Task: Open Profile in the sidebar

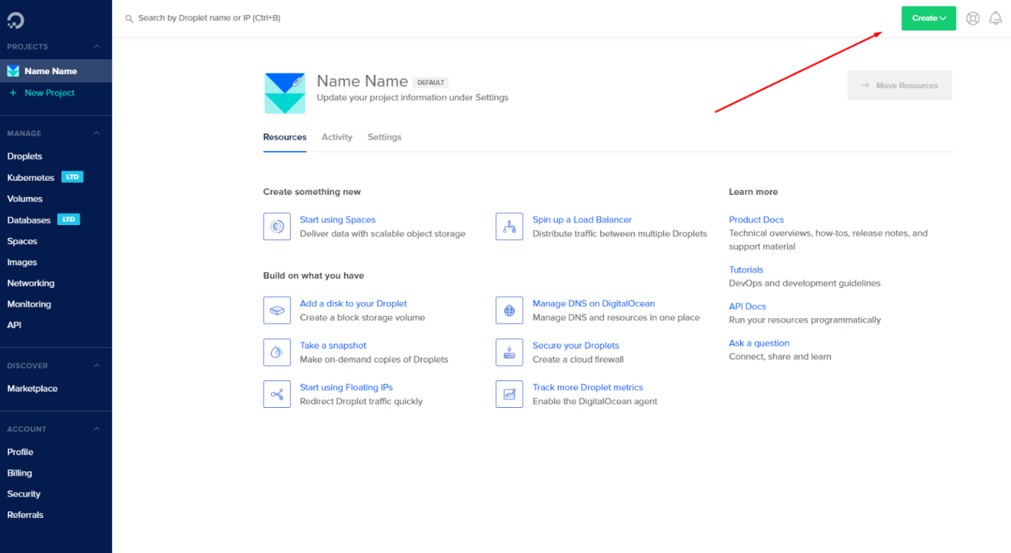Action: click(x=20, y=452)
